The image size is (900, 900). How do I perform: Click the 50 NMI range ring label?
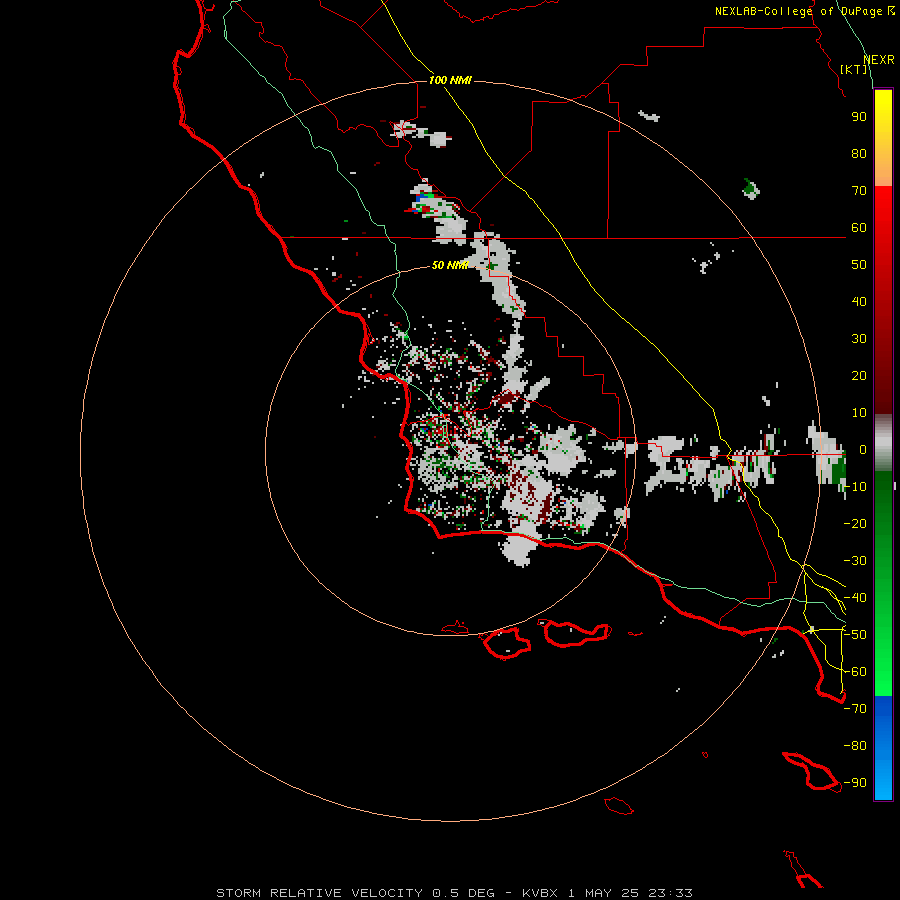pos(450,265)
